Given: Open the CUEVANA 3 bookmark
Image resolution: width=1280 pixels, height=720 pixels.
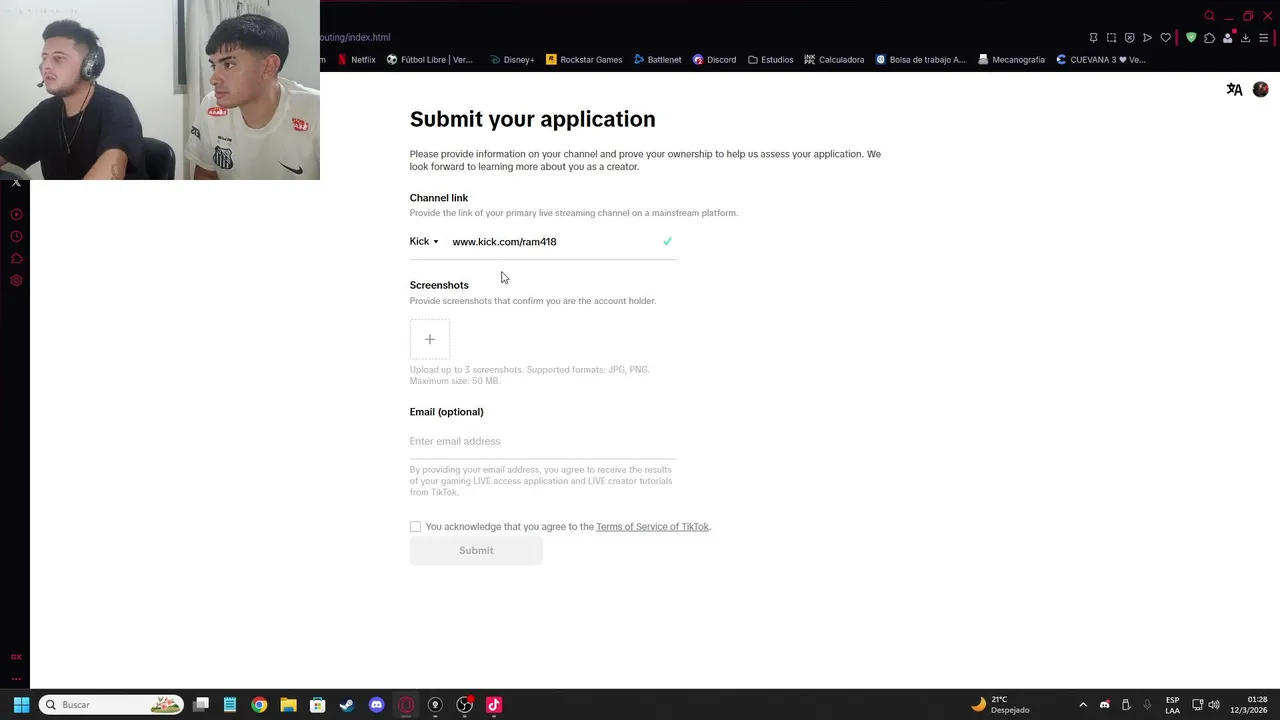Looking at the screenshot, I should click(1101, 59).
